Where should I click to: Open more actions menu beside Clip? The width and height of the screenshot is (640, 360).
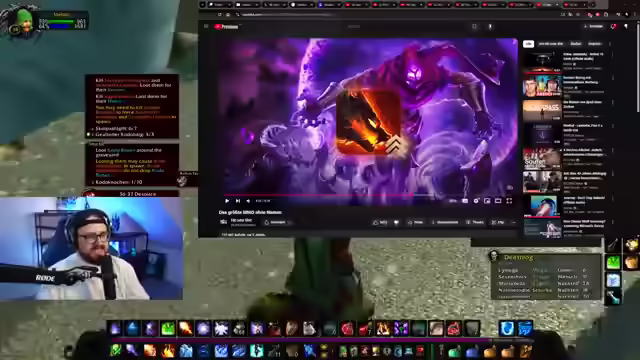(513, 222)
